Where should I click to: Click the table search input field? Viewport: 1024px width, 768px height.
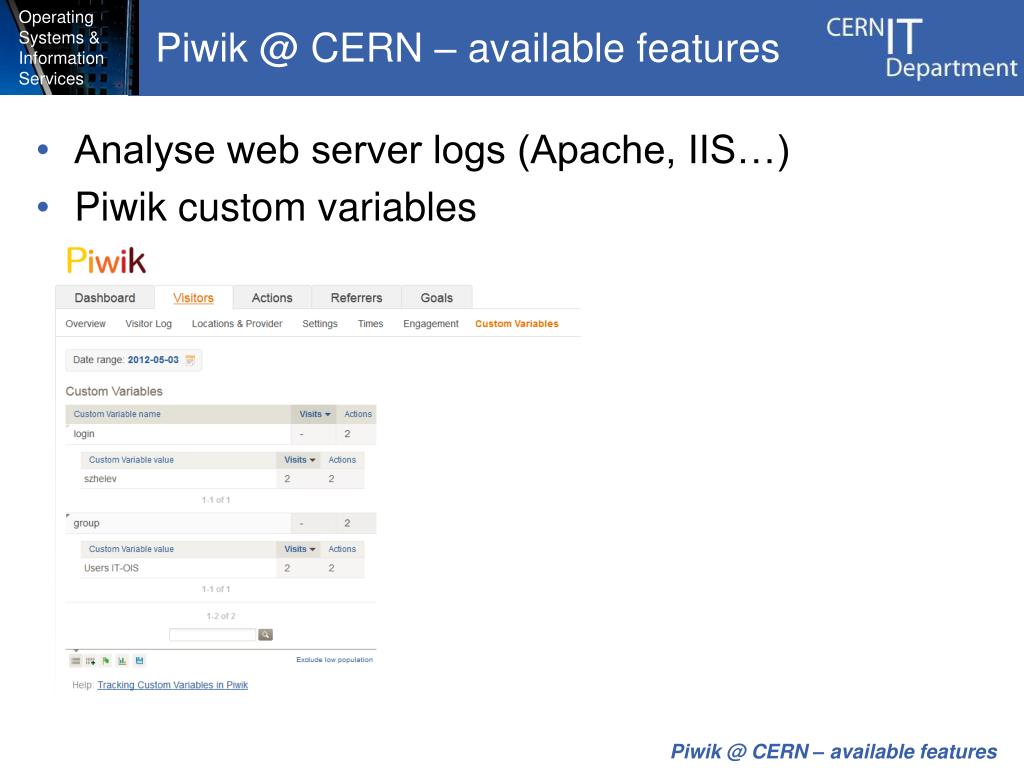click(x=212, y=635)
